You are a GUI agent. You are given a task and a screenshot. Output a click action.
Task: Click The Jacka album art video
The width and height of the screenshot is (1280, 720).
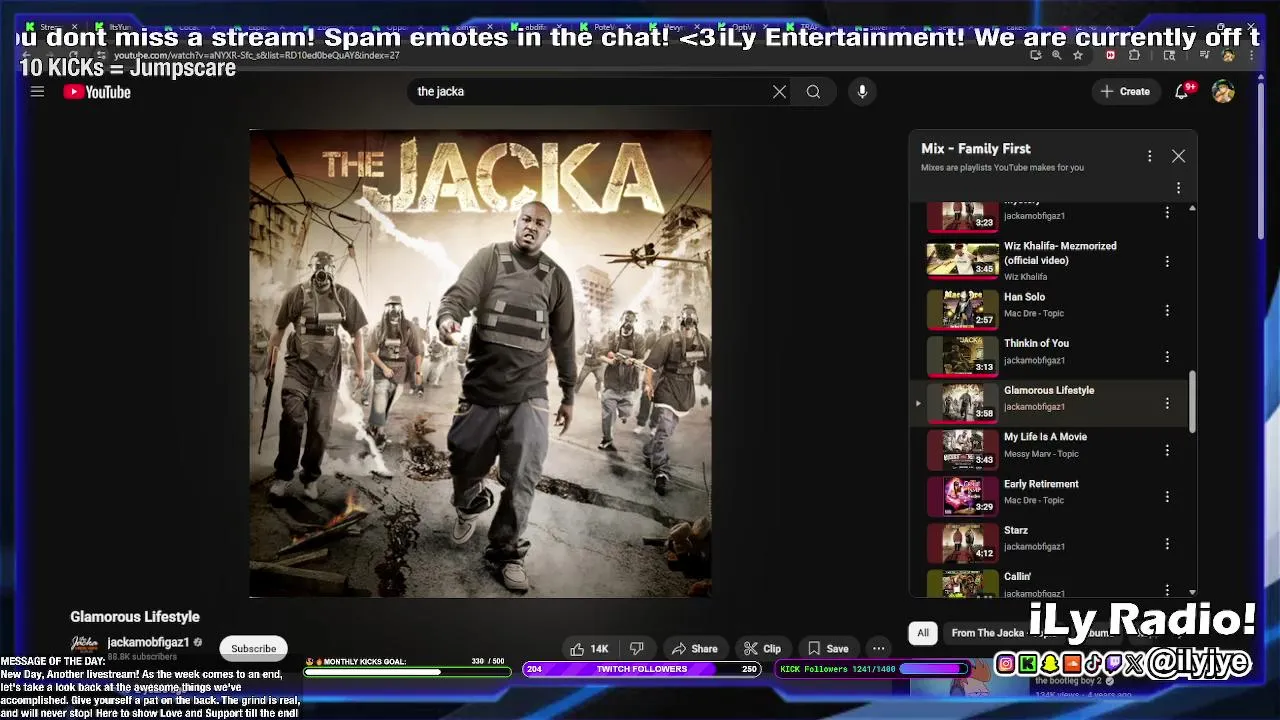point(480,363)
